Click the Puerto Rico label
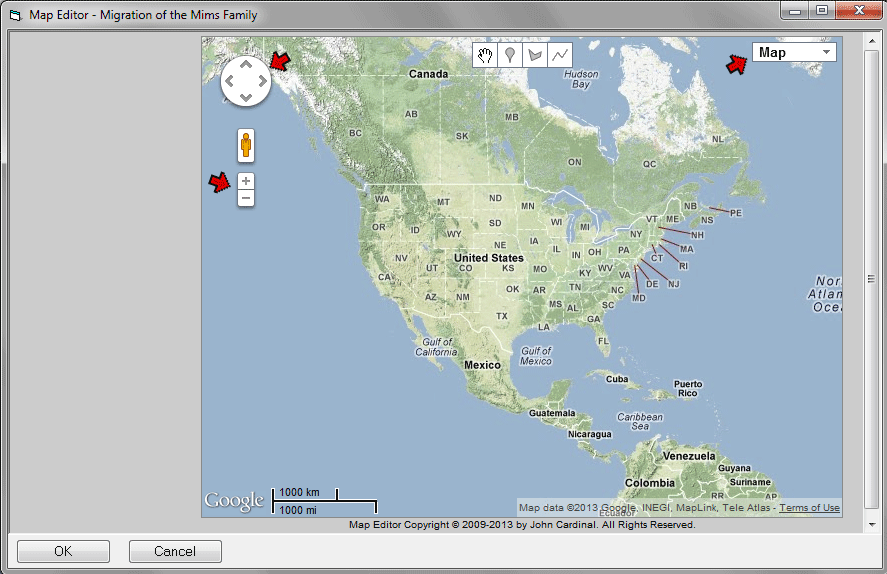The height and width of the screenshot is (574, 887). [688, 389]
